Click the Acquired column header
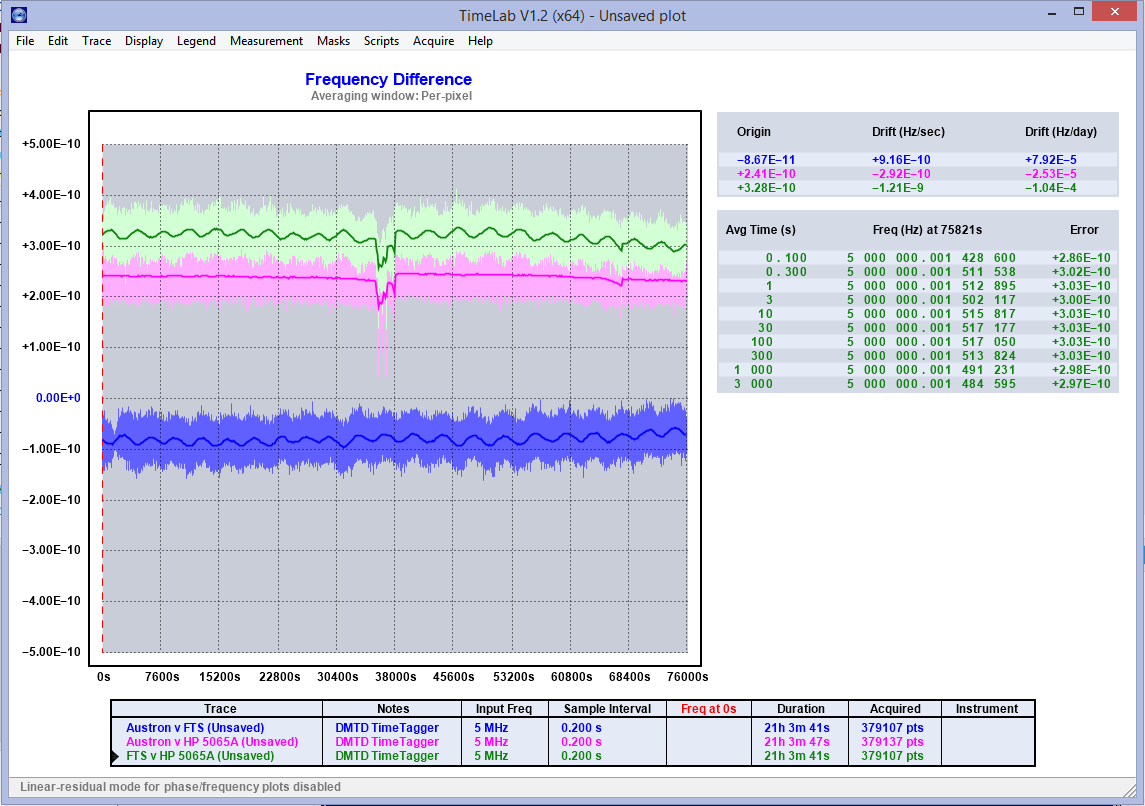This screenshot has height=806, width=1145. pyautogui.click(x=895, y=709)
